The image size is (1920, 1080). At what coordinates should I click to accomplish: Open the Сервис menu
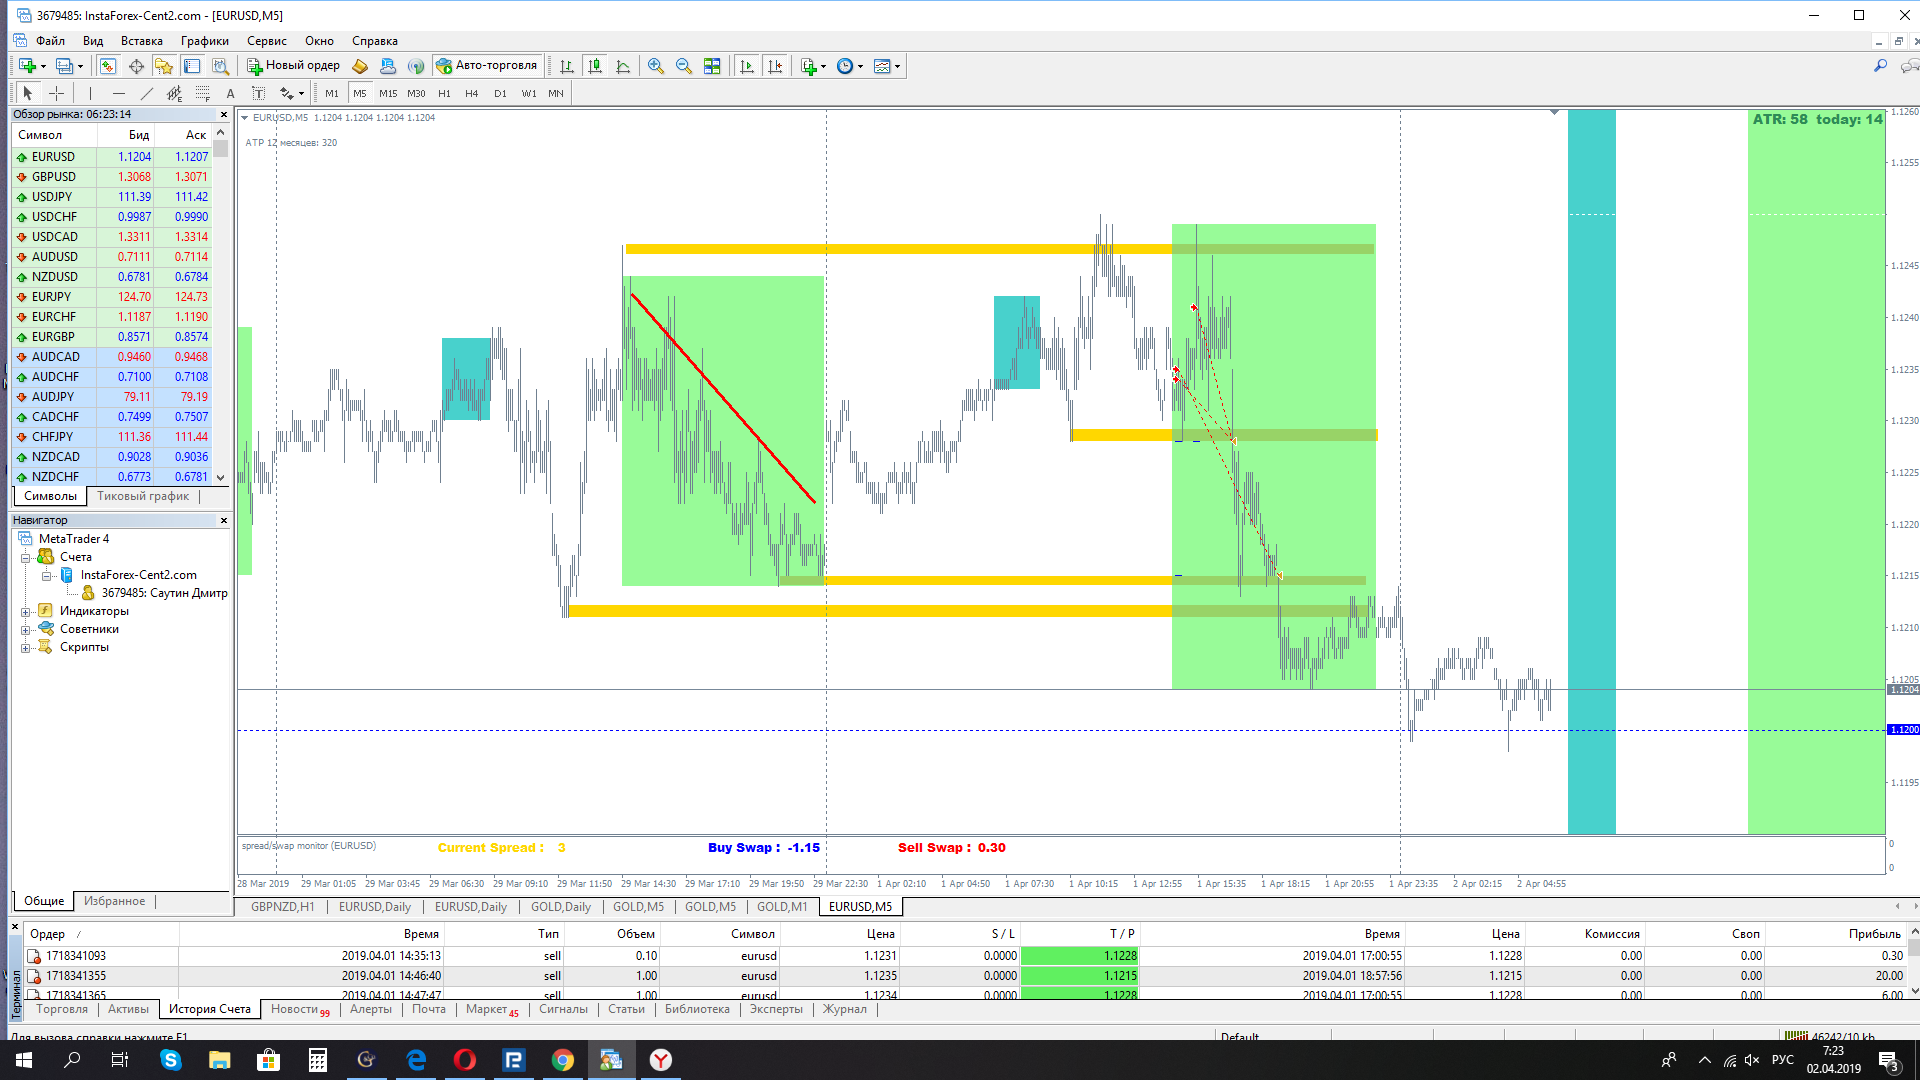click(266, 41)
